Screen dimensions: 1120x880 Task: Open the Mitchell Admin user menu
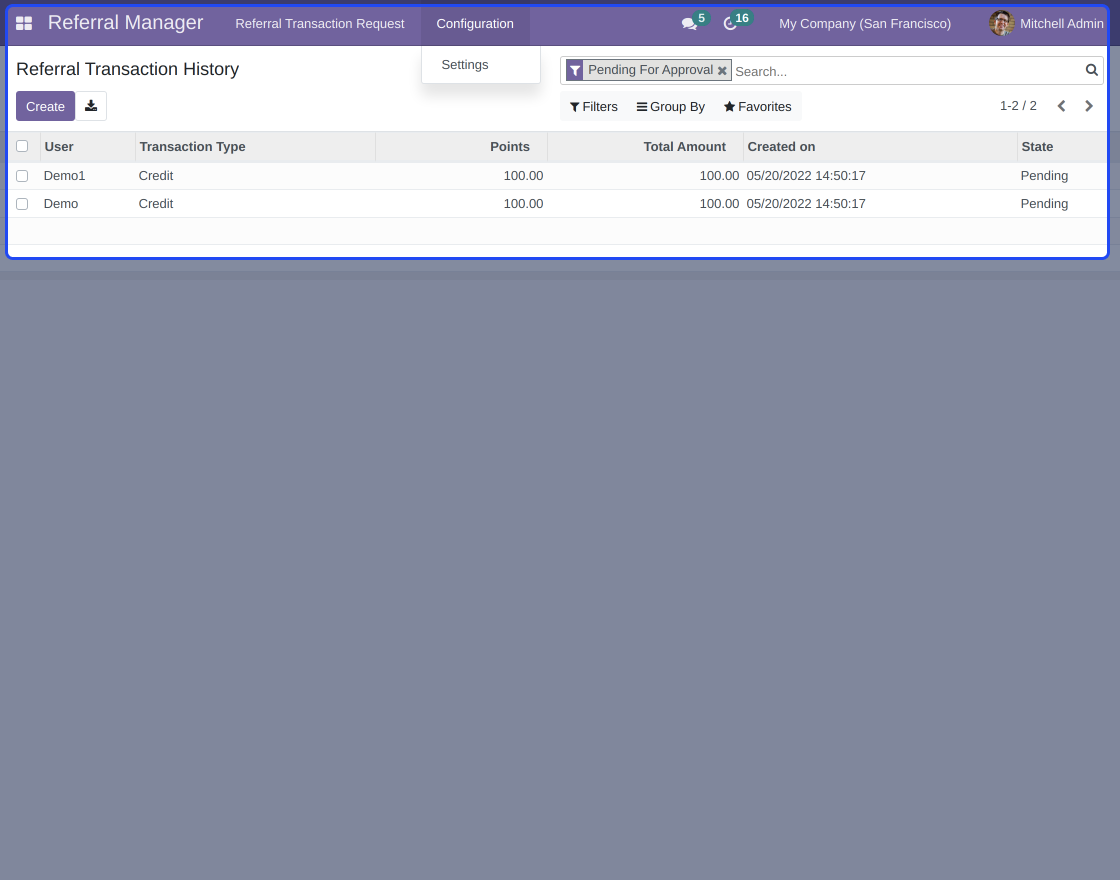click(x=1046, y=24)
